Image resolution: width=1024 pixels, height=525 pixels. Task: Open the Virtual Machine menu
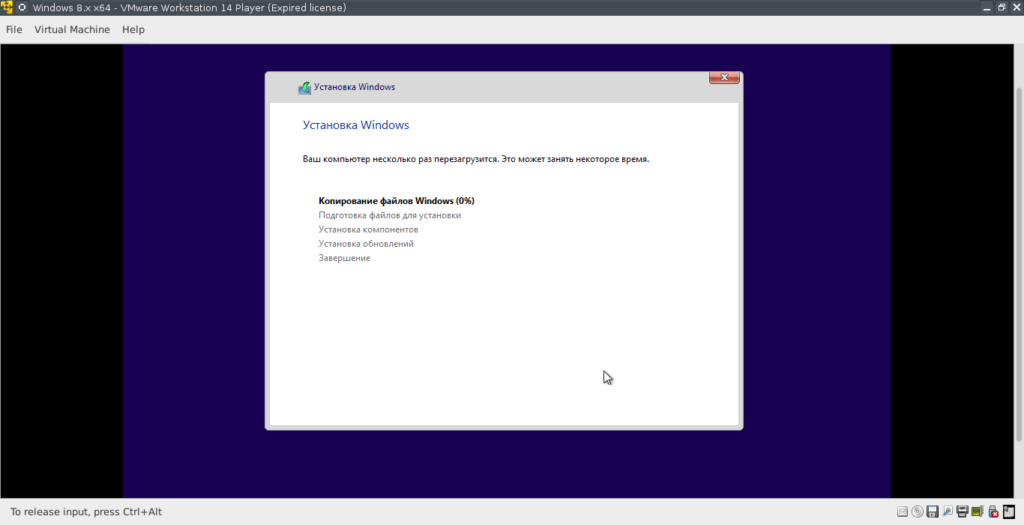pos(72,29)
